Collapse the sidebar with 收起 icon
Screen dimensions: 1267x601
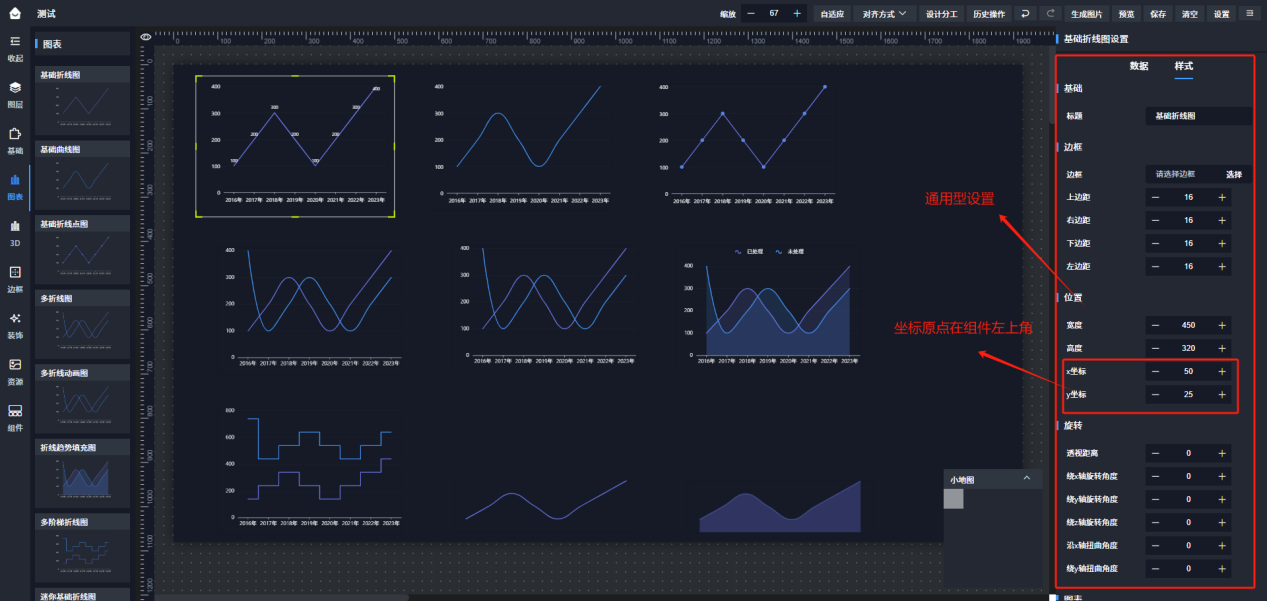15,47
